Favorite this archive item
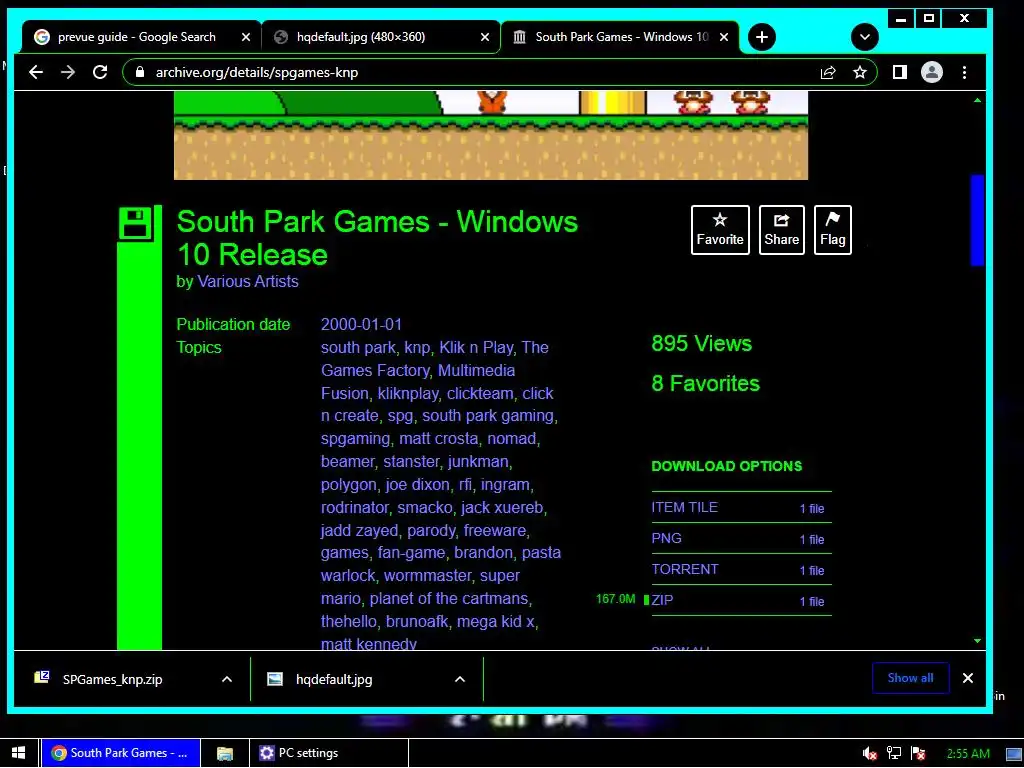 pos(720,230)
